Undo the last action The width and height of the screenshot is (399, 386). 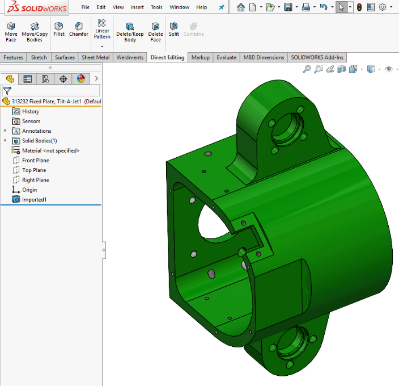[323, 7]
